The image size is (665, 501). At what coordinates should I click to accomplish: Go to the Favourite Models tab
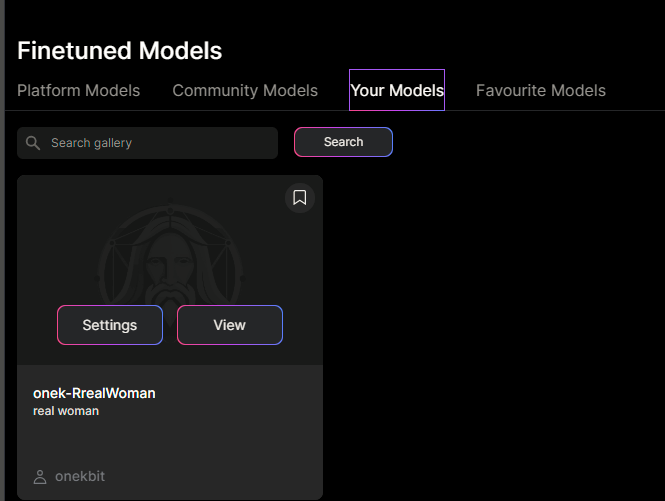point(540,90)
